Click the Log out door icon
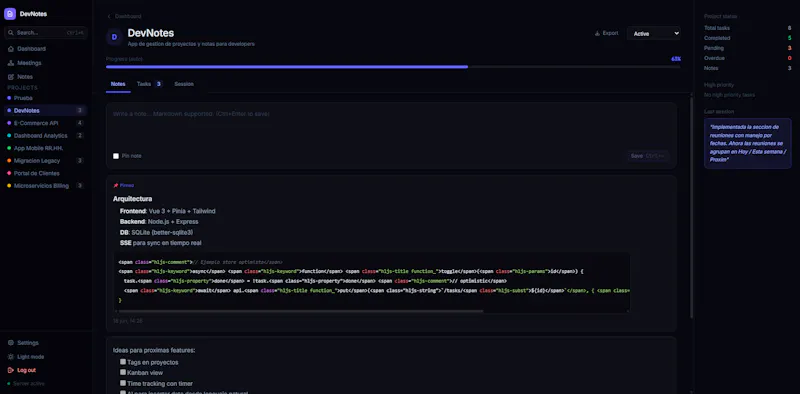Image resolution: width=800 pixels, height=394 pixels. (11, 370)
